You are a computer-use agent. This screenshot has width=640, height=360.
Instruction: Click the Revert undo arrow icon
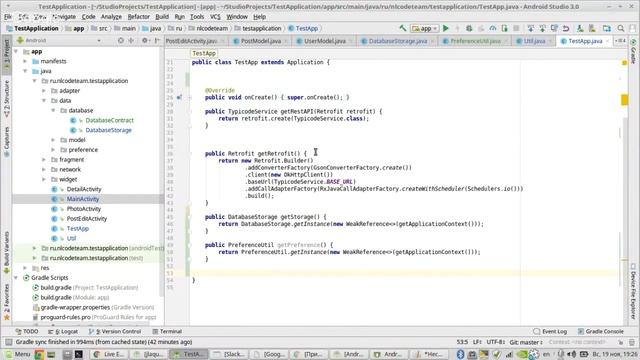(566, 28)
